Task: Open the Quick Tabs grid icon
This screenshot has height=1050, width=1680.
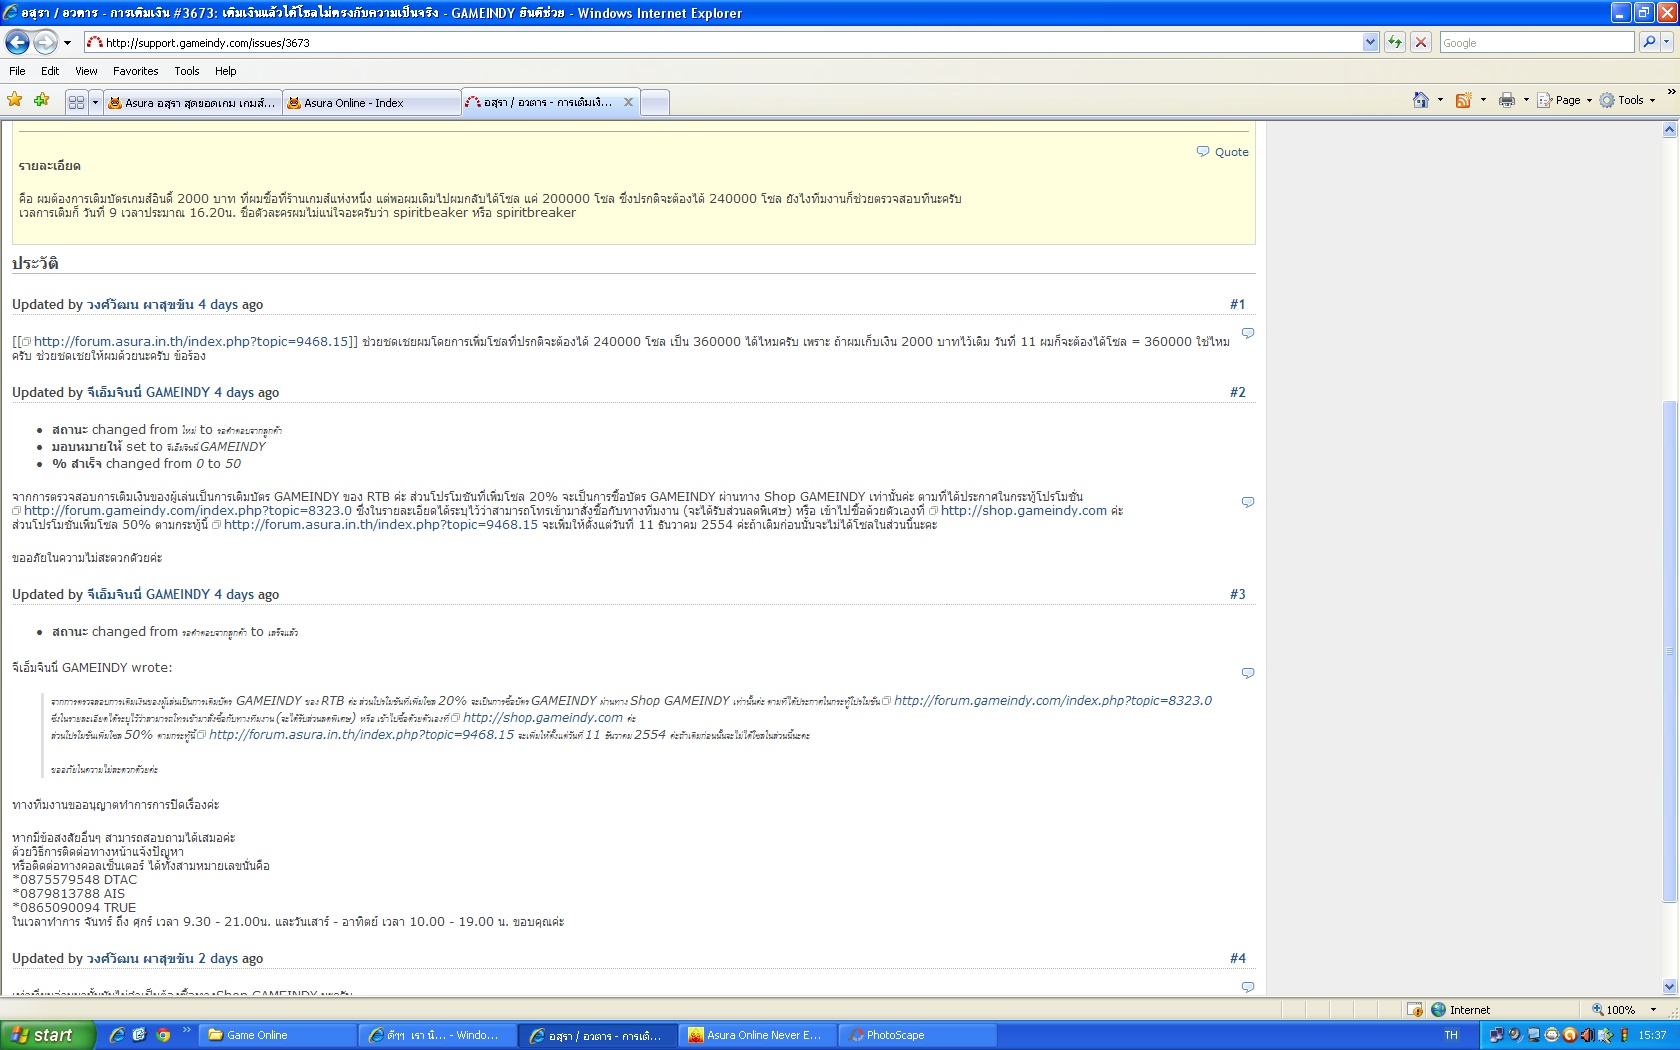Action: pyautogui.click(x=76, y=102)
